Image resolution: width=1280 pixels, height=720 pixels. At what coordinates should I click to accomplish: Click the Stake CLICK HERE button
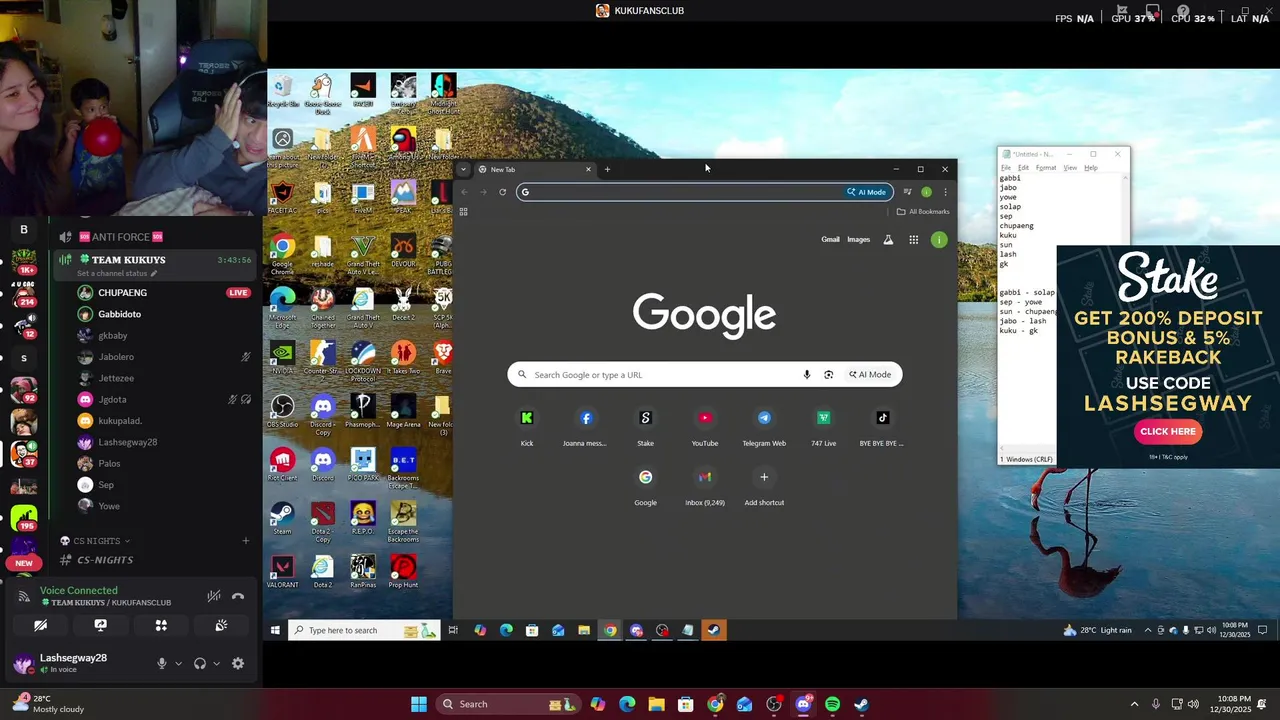pos(1167,431)
